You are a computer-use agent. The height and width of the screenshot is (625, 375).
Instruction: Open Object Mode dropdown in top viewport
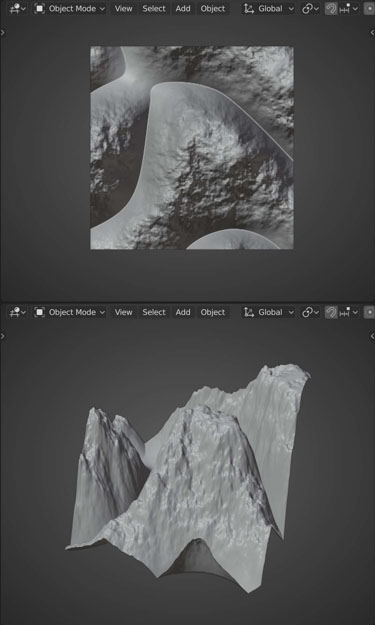point(70,8)
